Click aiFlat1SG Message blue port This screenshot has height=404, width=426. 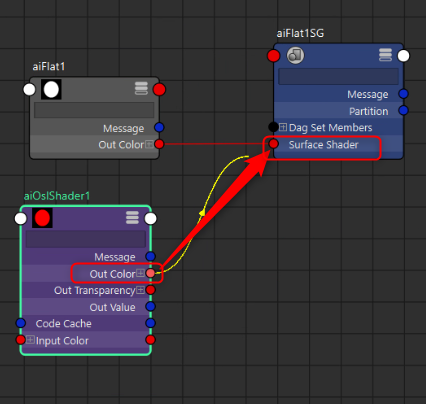[403, 94]
